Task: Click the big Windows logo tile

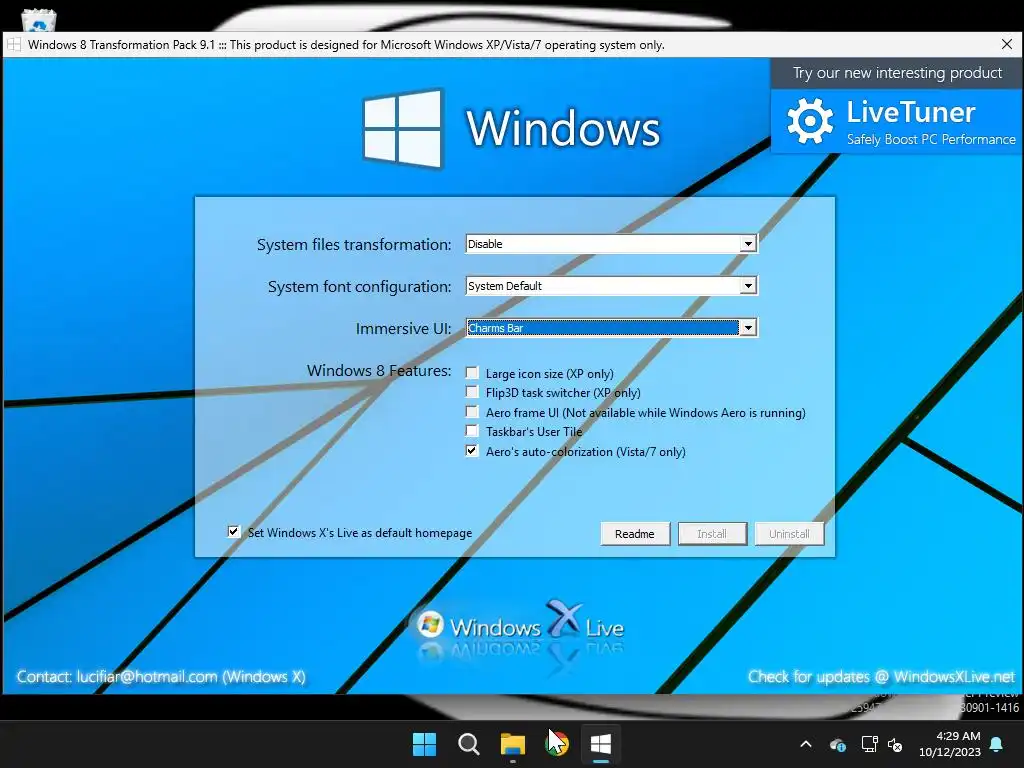Action: [x=403, y=128]
